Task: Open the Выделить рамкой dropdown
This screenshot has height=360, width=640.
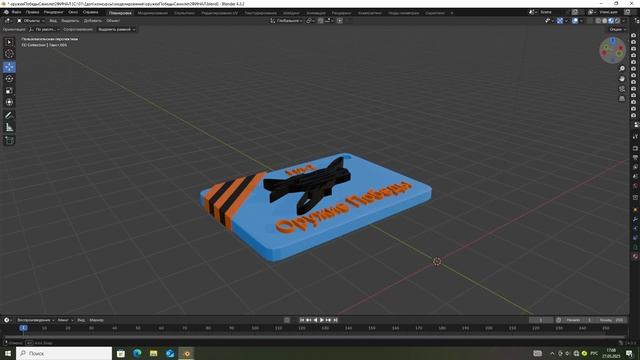Action: point(116,29)
